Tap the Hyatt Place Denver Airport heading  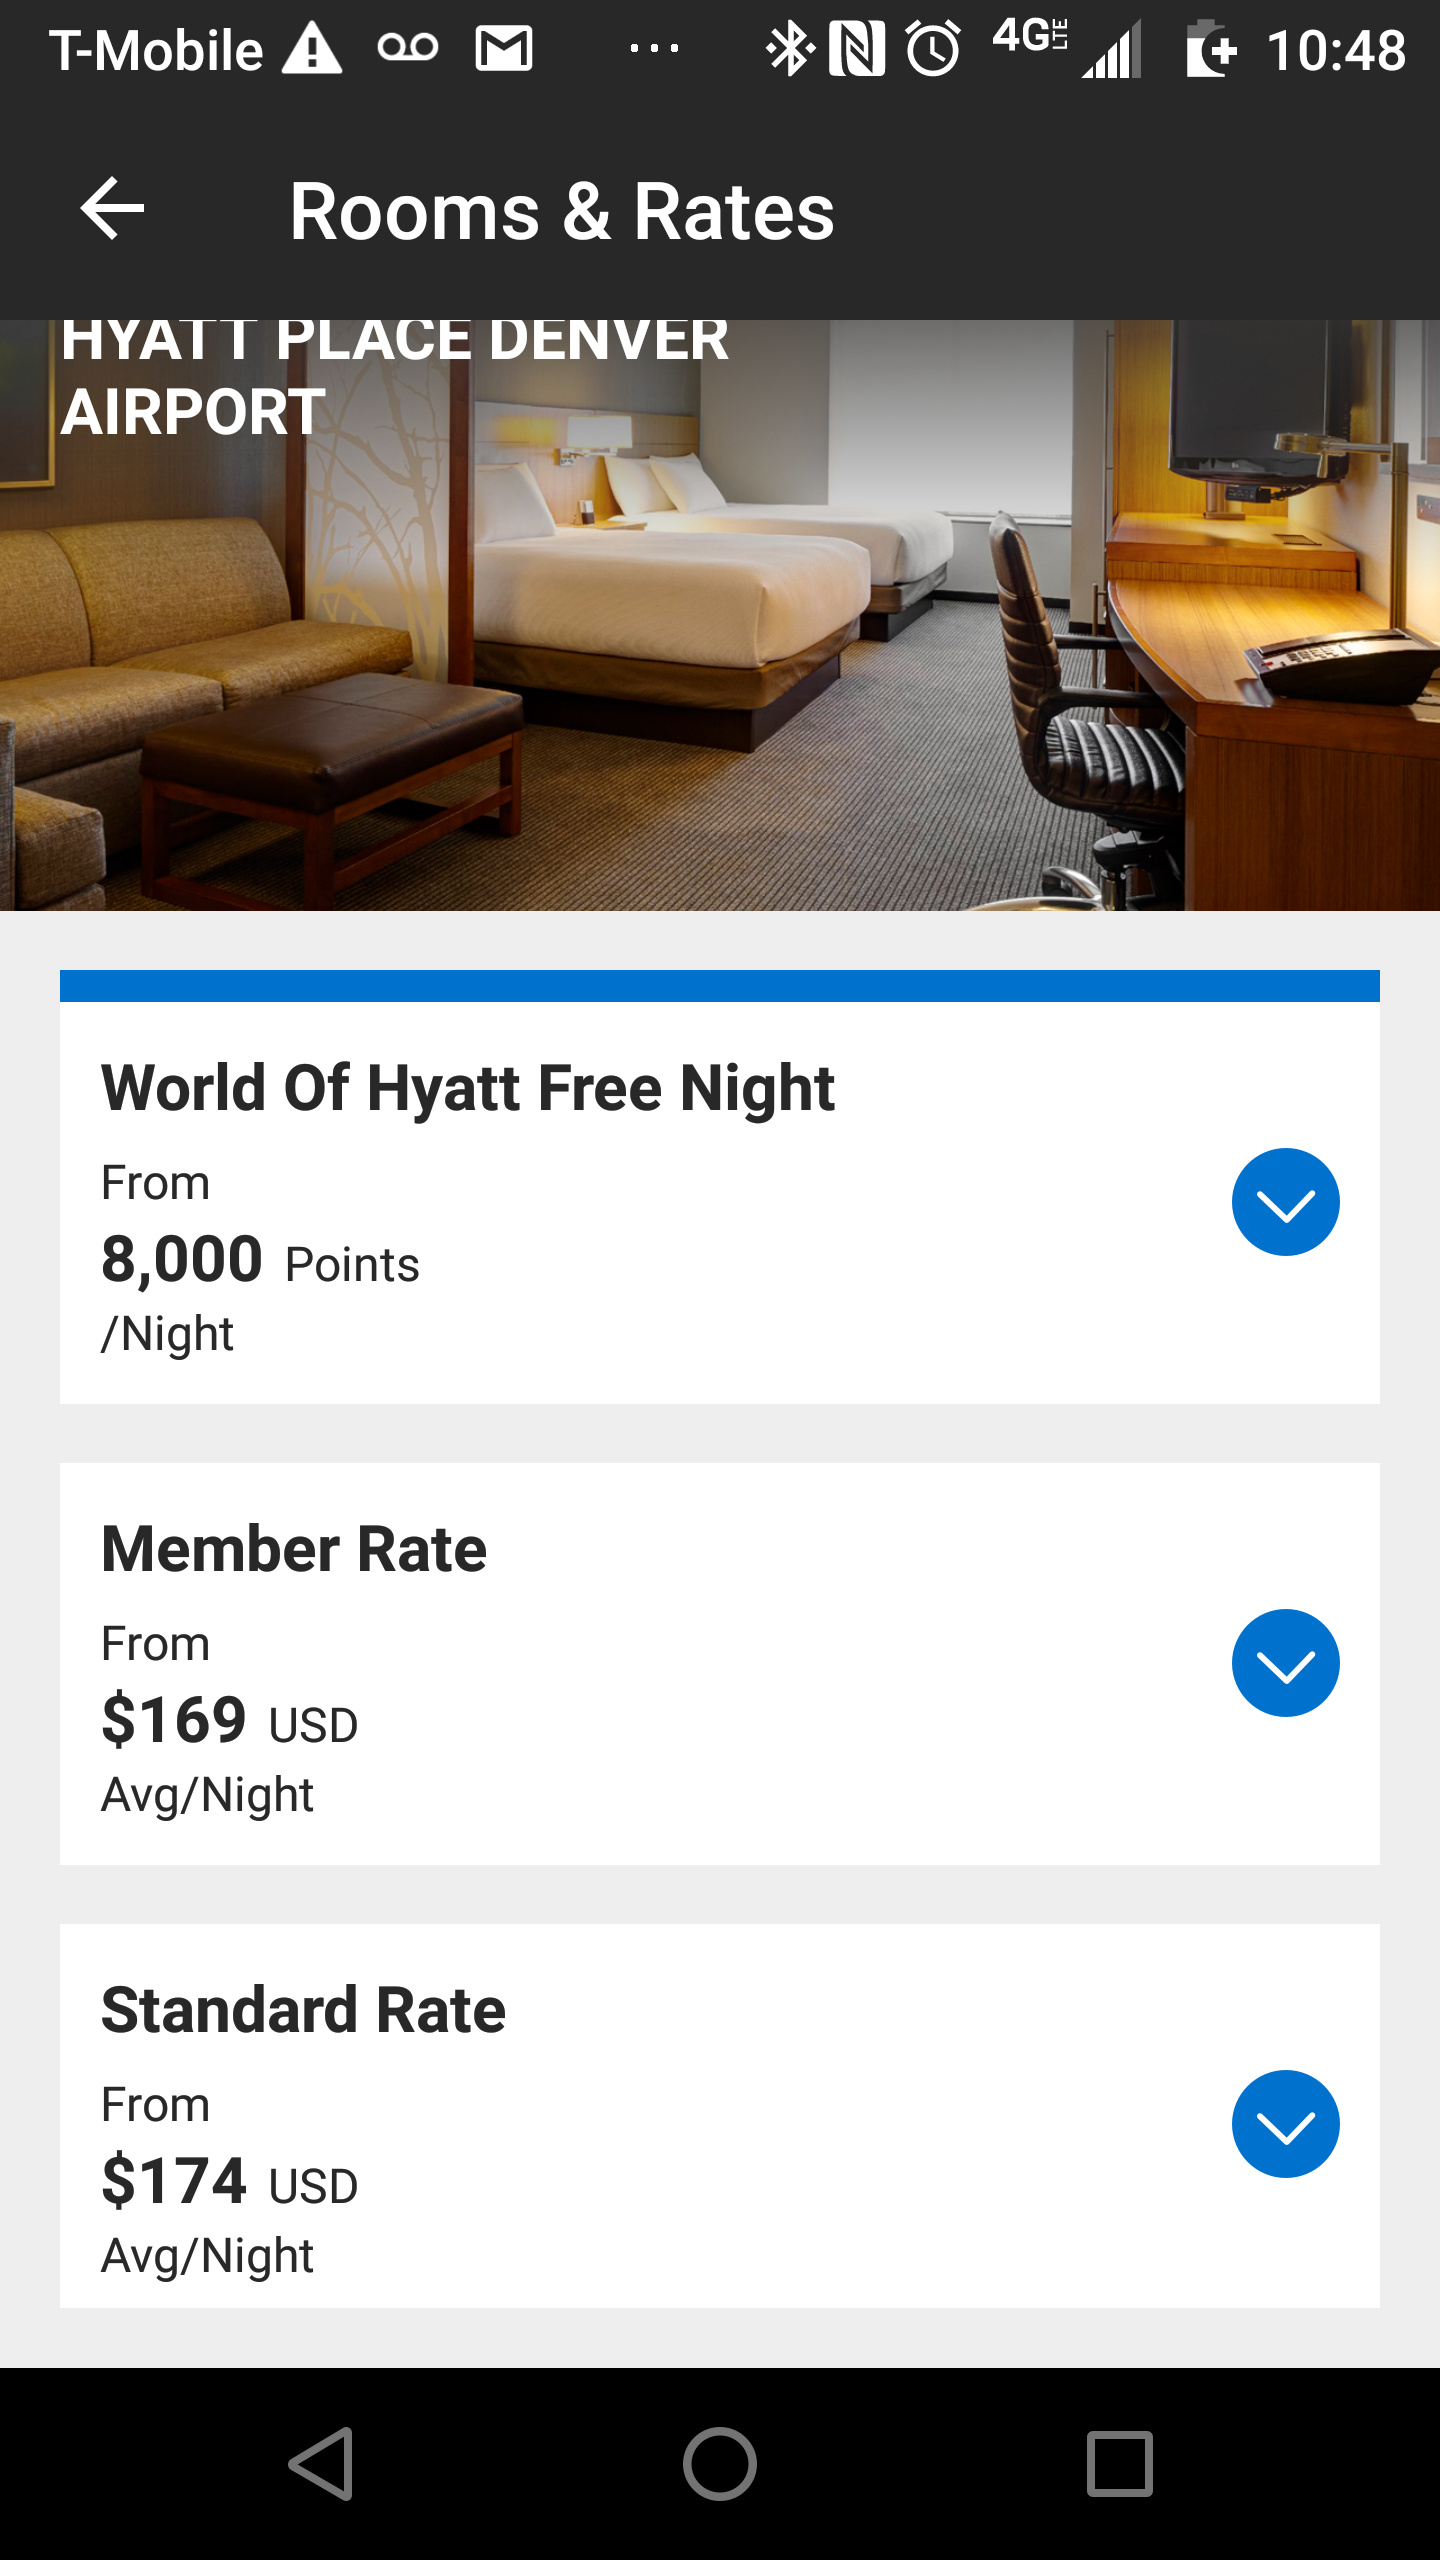tap(394, 375)
